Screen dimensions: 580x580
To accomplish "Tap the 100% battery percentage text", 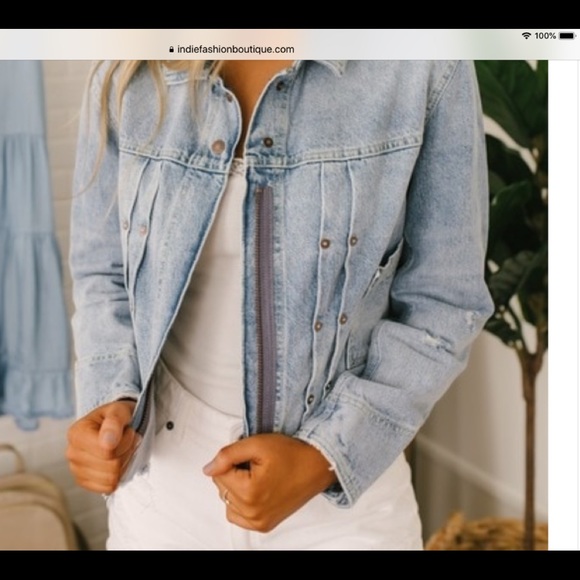I will tap(545, 36).
